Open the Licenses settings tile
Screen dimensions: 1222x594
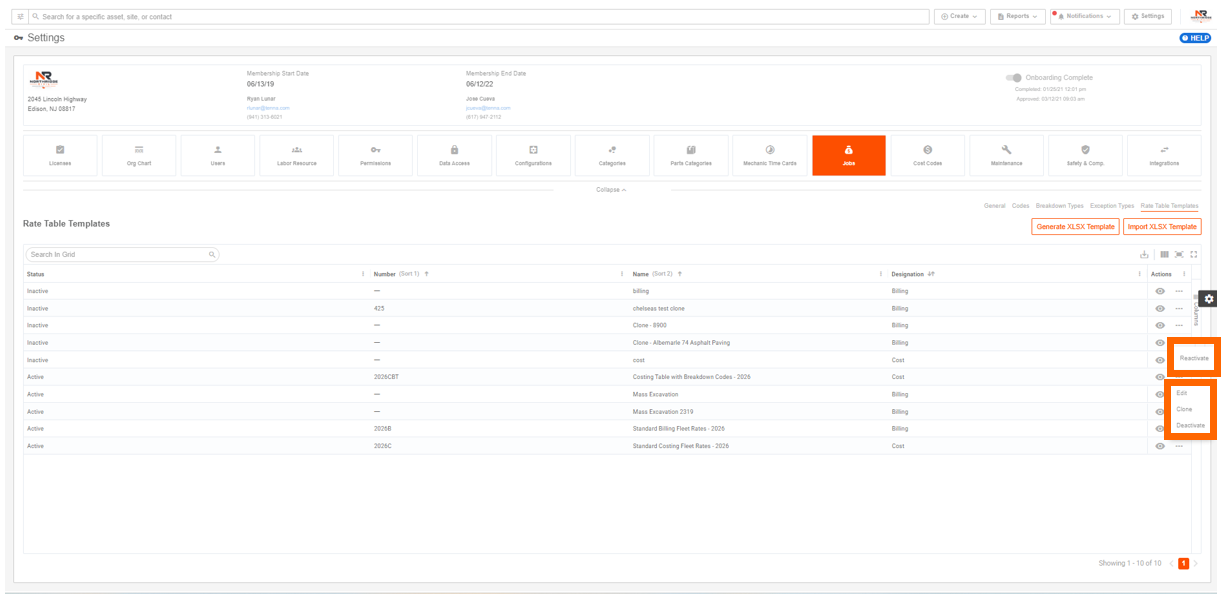coord(60,155)
